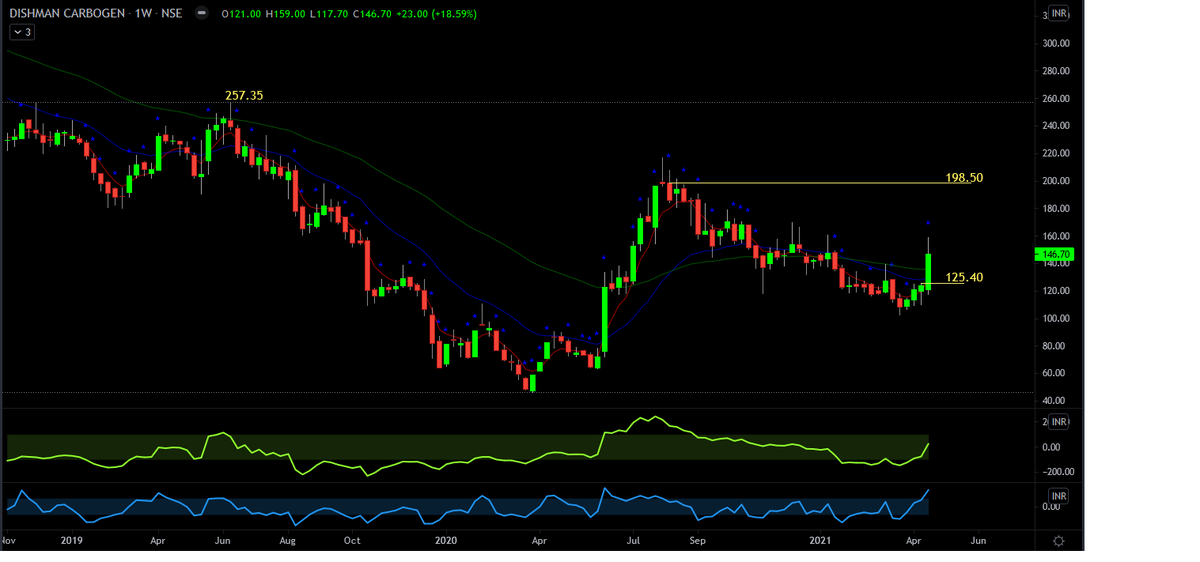Viewport: 1200px width, 562px height.
Task: Click the 100.00 price scale label
Action: pos(1056,319)
